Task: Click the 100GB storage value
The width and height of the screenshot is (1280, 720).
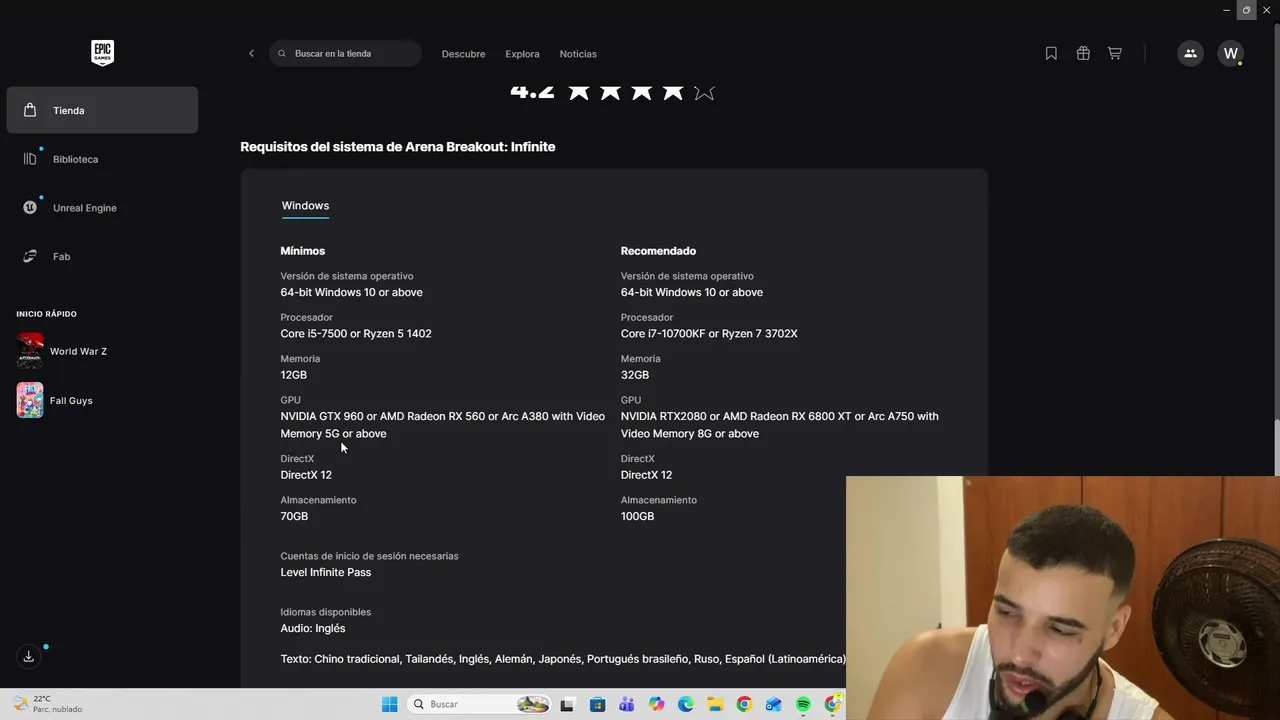Action: pyautogui.click(x=637, y=516)
